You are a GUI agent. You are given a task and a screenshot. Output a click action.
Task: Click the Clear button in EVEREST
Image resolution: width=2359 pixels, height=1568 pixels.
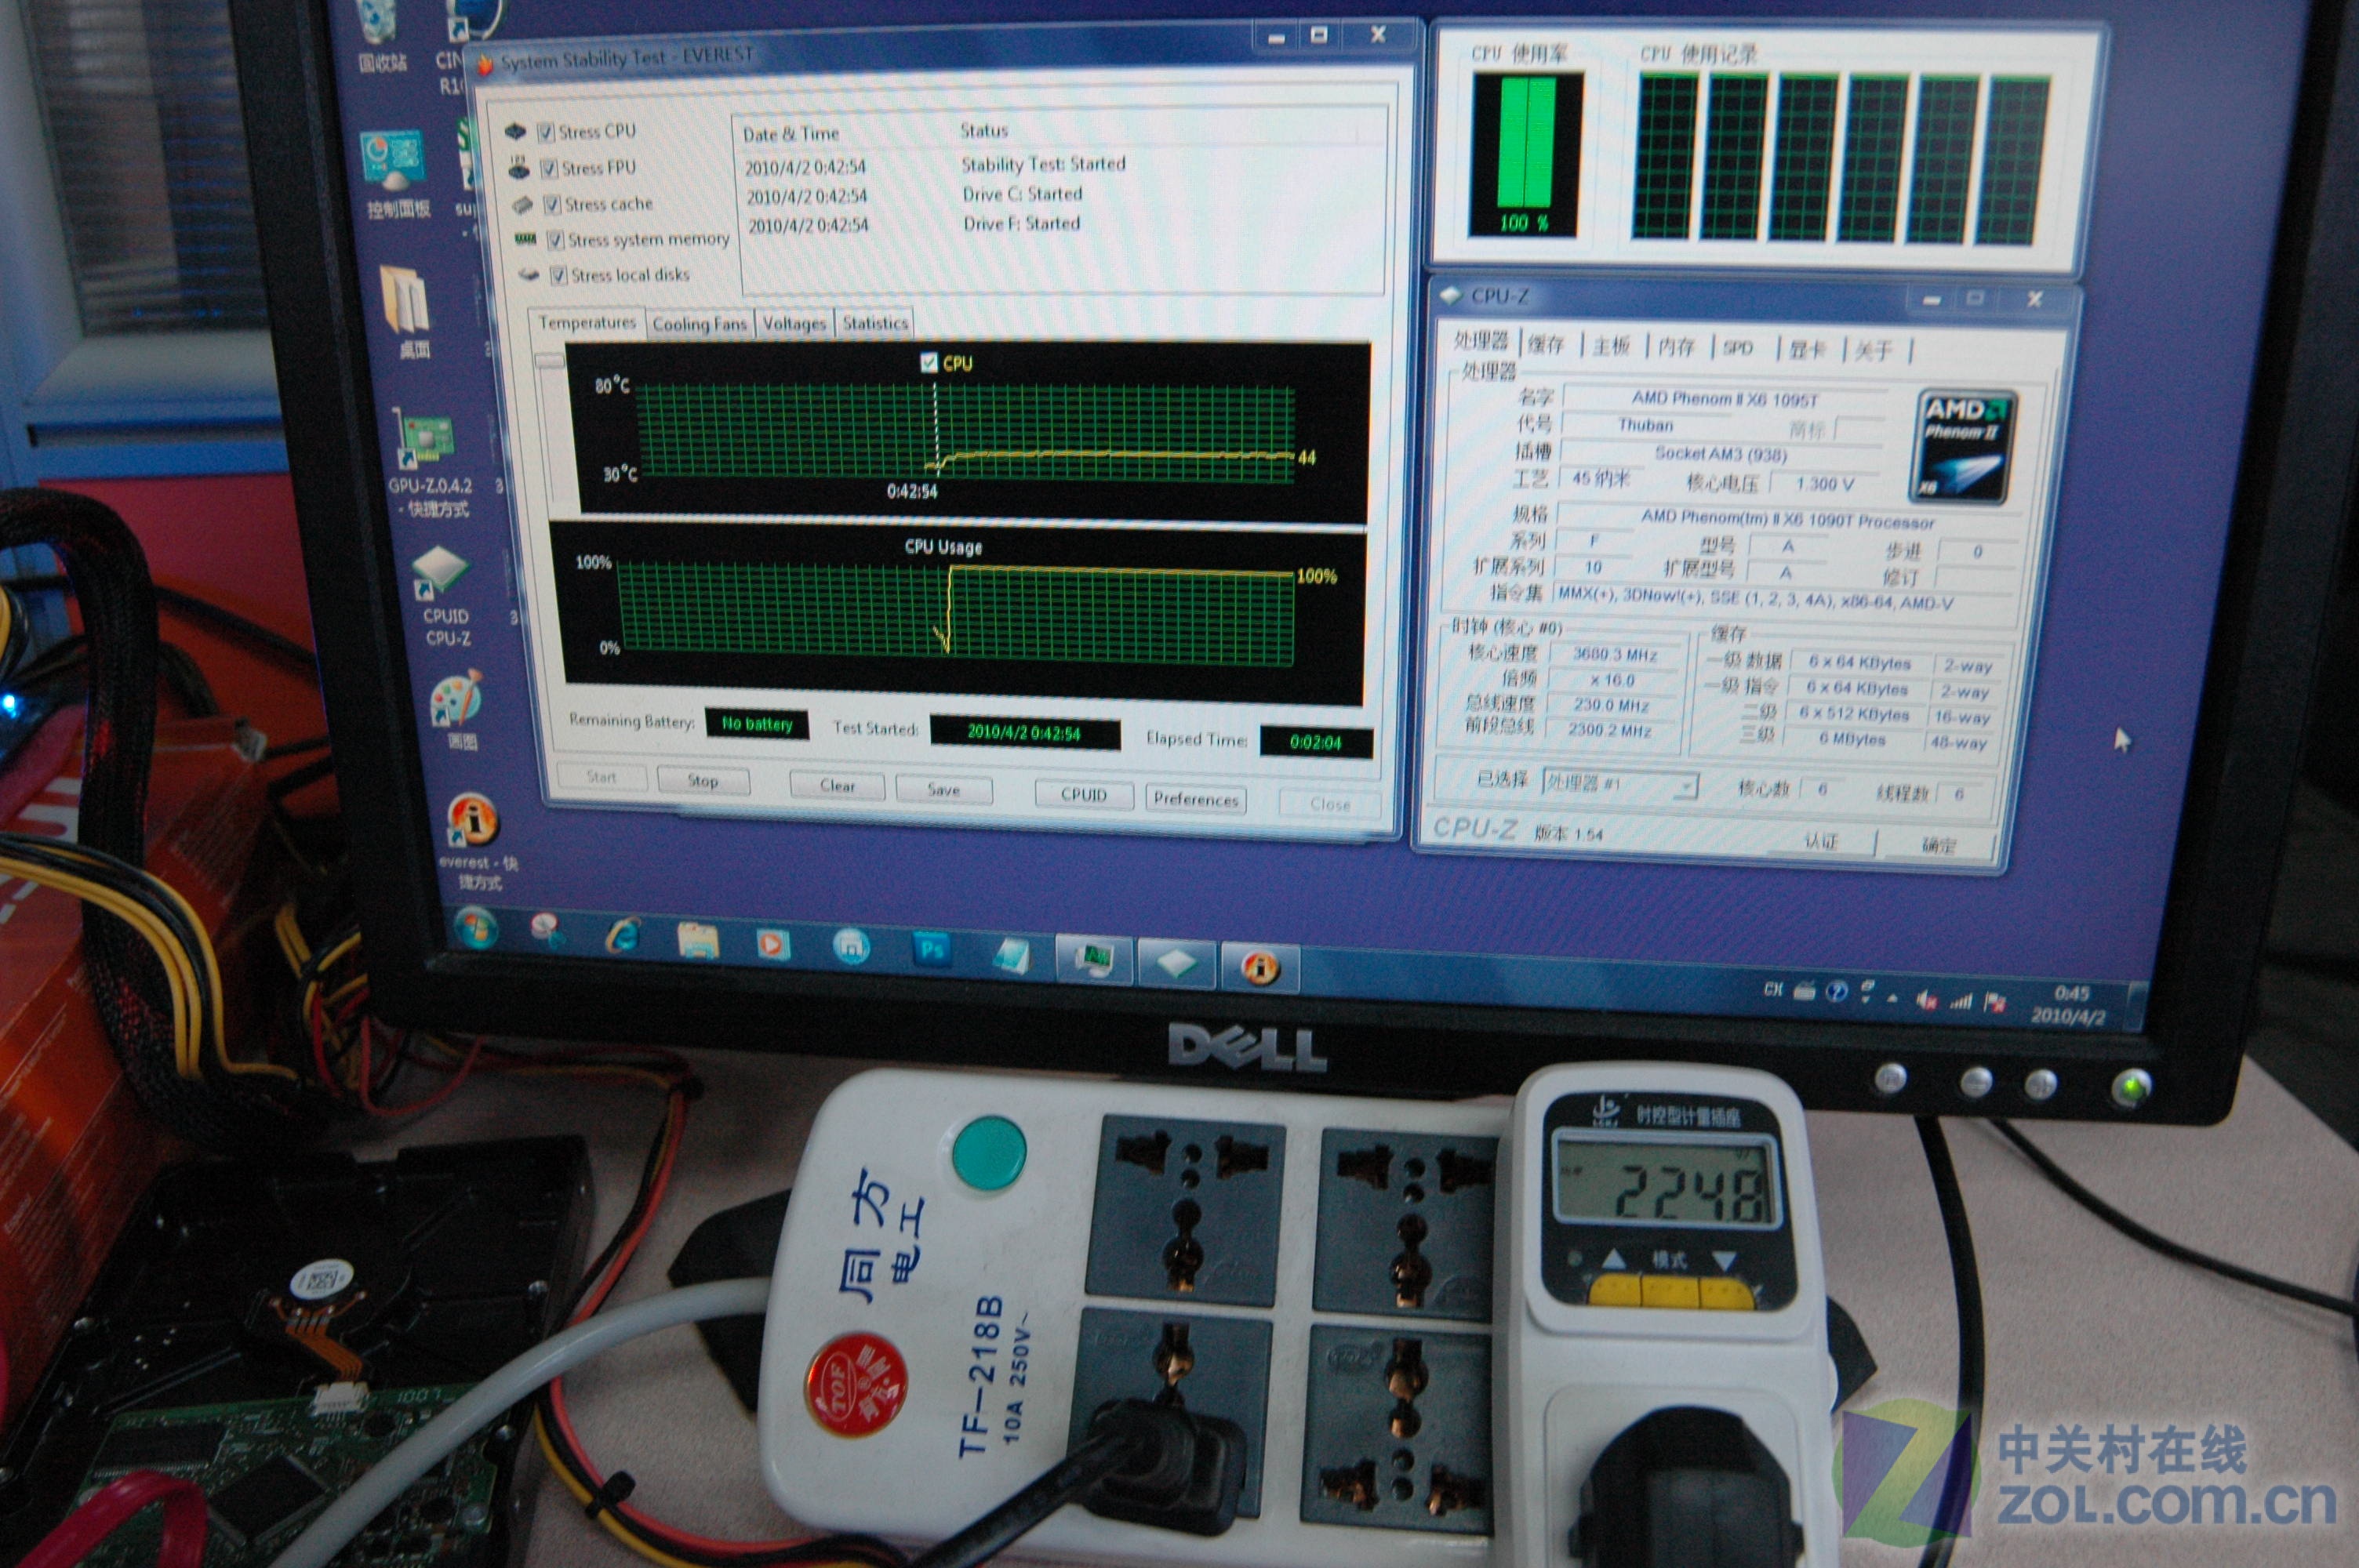tap(837, 786)
